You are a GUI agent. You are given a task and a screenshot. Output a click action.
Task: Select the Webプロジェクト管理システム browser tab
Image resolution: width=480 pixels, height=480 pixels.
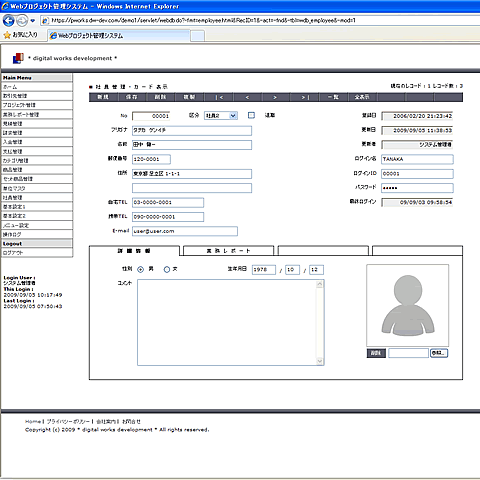119,36
